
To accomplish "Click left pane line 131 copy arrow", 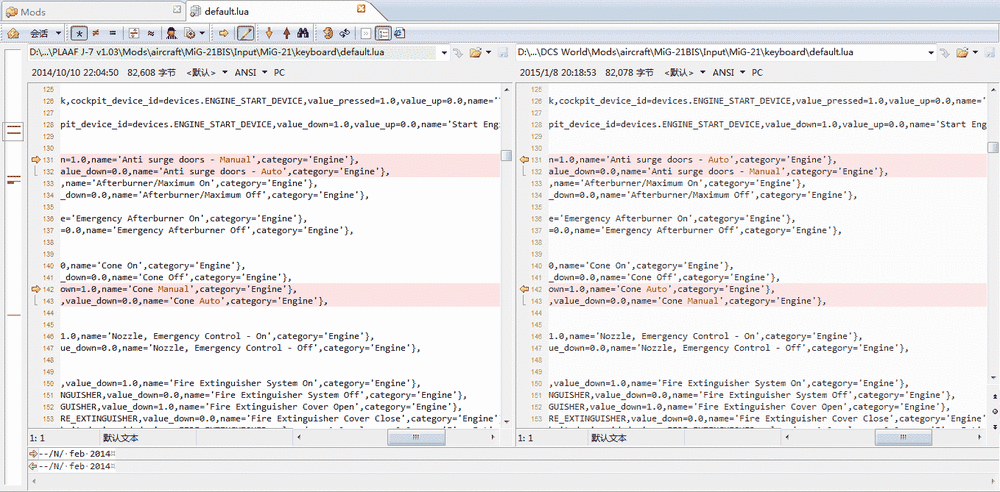I will point(35,160).
